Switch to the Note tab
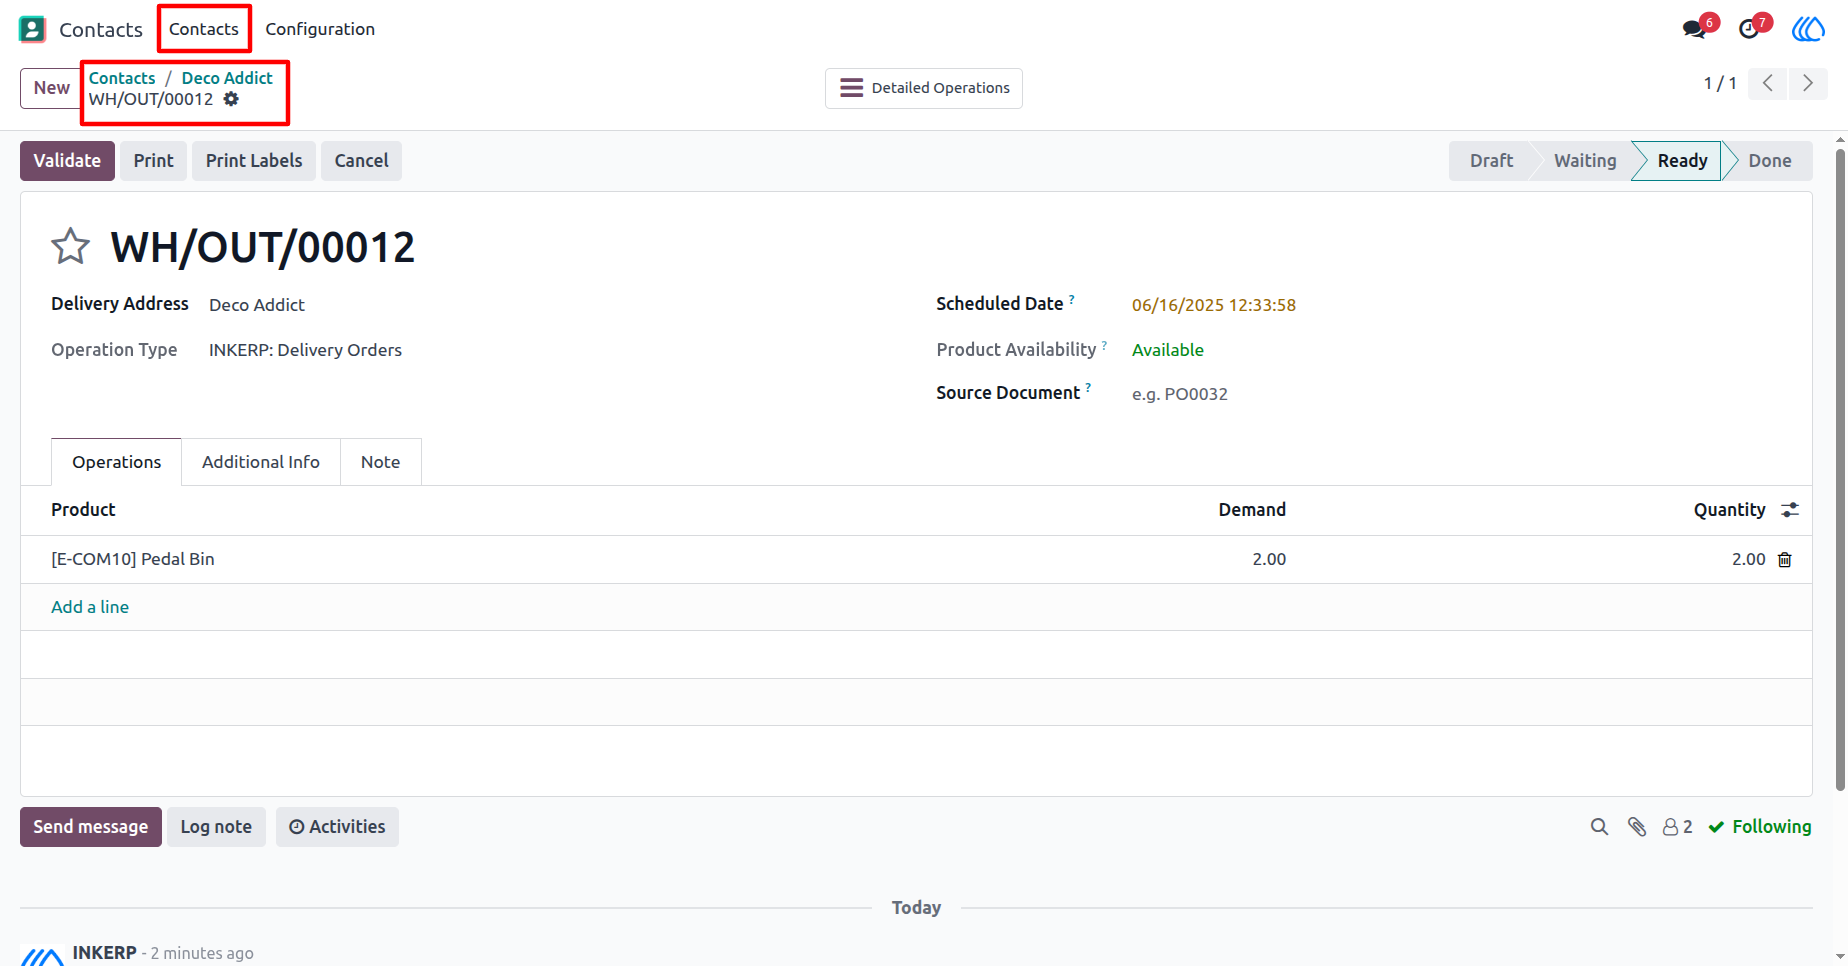The height and width of the screenshot is (966, 1848). [x=380, y=462]
